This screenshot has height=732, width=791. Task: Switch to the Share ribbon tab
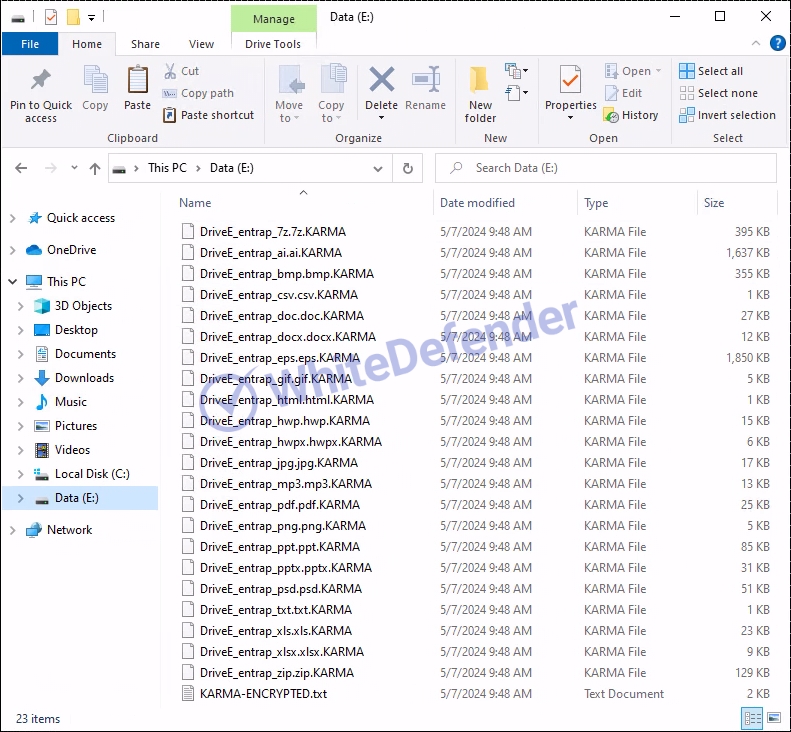pos(145,44)
